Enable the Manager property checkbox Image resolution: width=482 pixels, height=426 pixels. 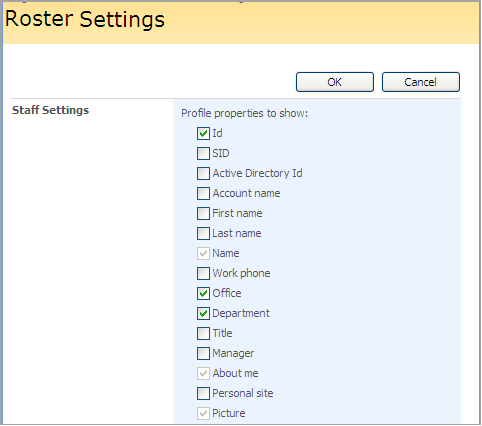pos(203,353)
